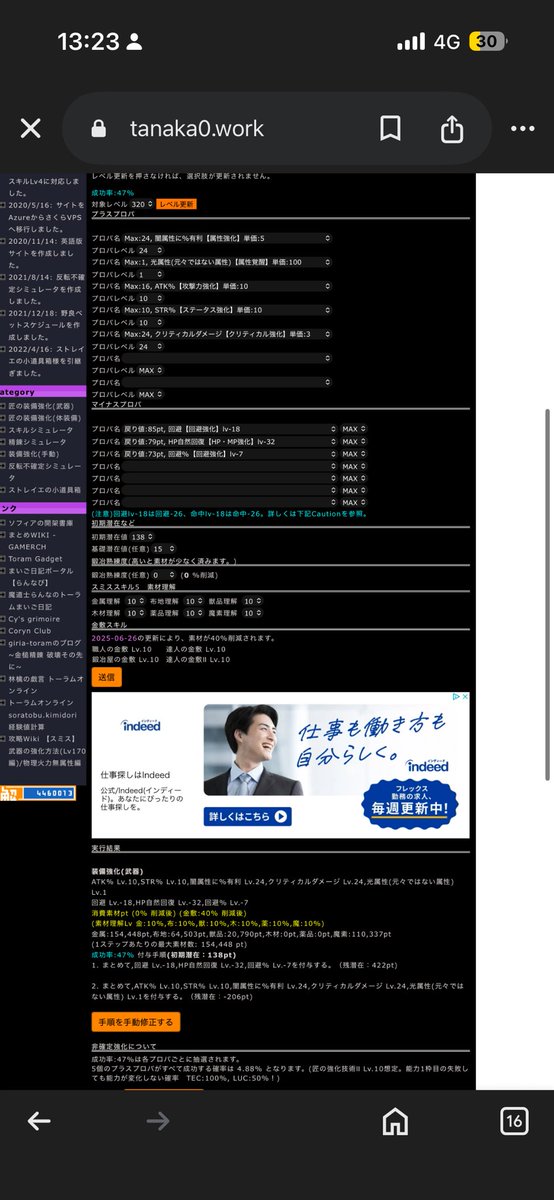
Task: Open STR%【ステータス強化】 property dropdown
Action: click(x=227, y=310)
